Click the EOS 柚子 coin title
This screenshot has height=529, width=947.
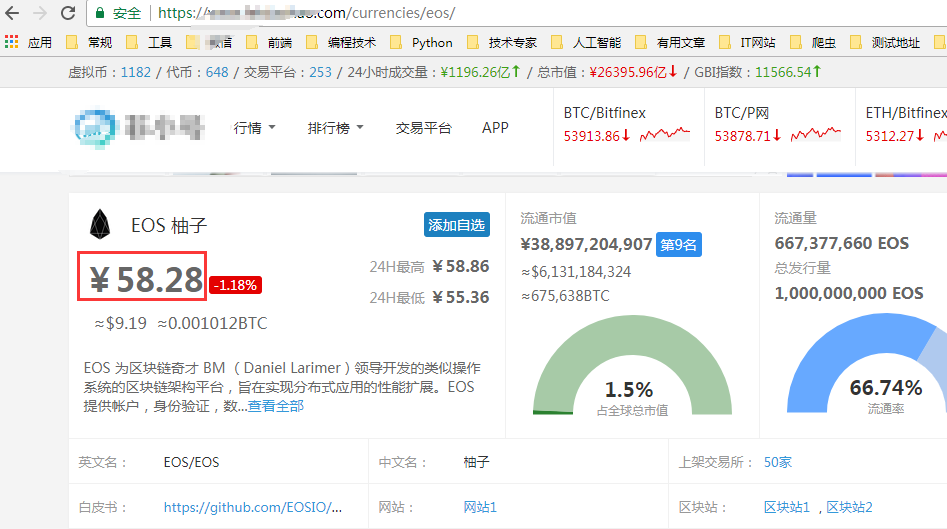coord(169,225)
